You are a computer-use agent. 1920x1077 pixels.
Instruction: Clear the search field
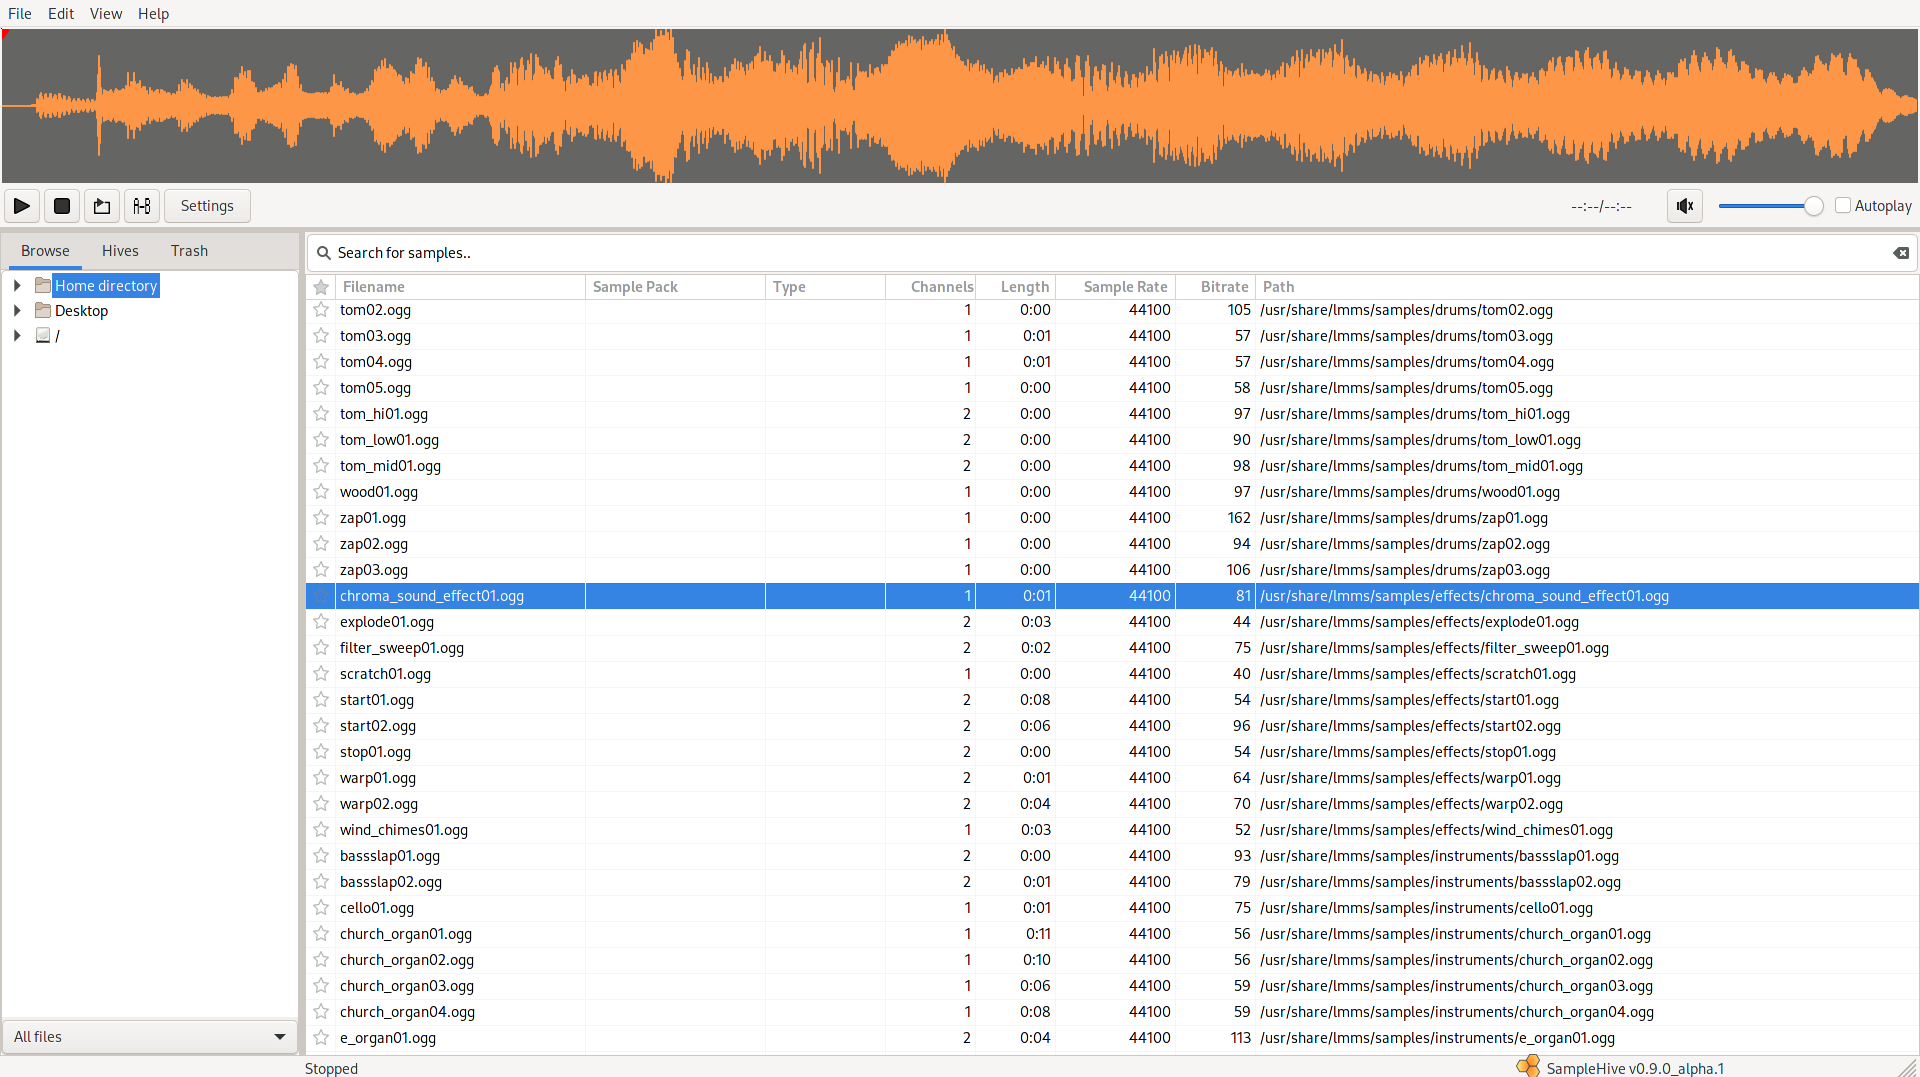click(1900, 253)
